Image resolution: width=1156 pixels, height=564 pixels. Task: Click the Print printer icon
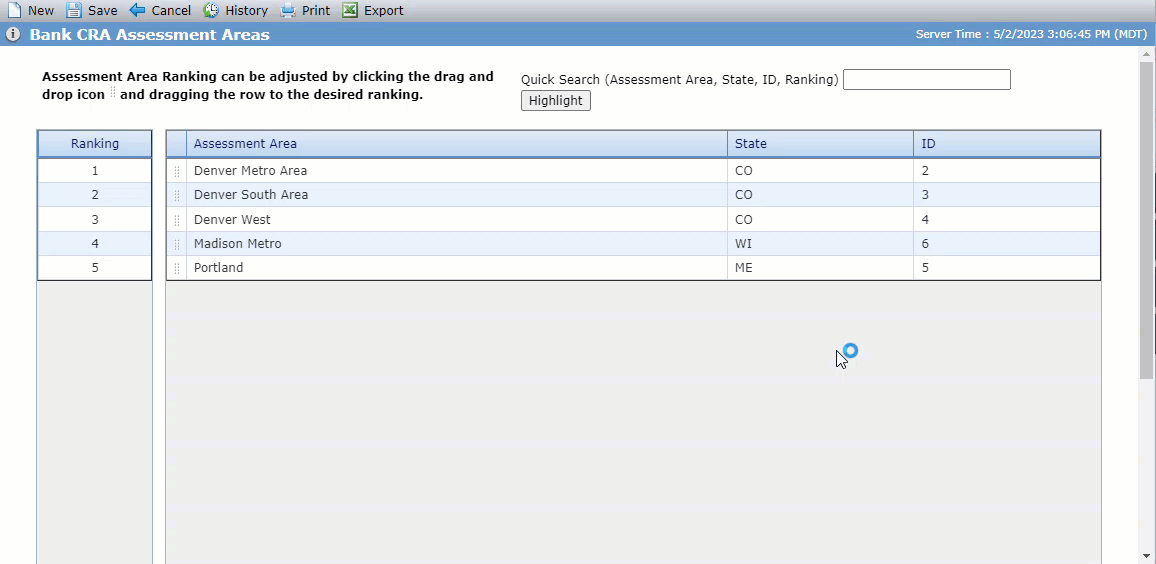click(288, 10)
